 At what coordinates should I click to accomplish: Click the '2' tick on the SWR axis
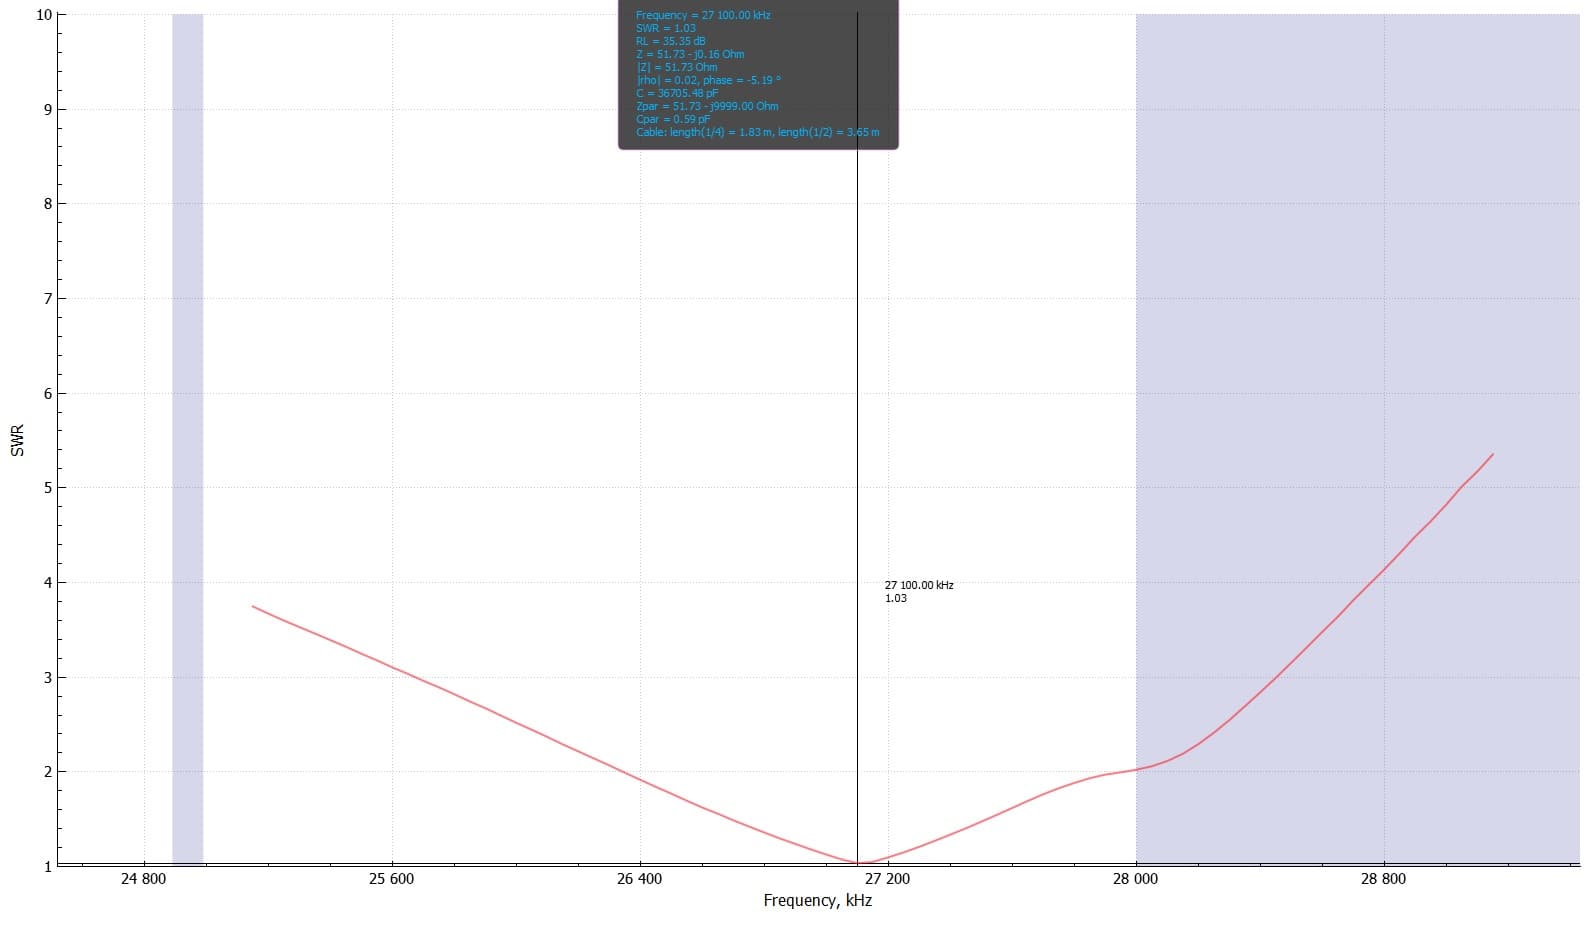pyautogui.click(x=48, y=772)
